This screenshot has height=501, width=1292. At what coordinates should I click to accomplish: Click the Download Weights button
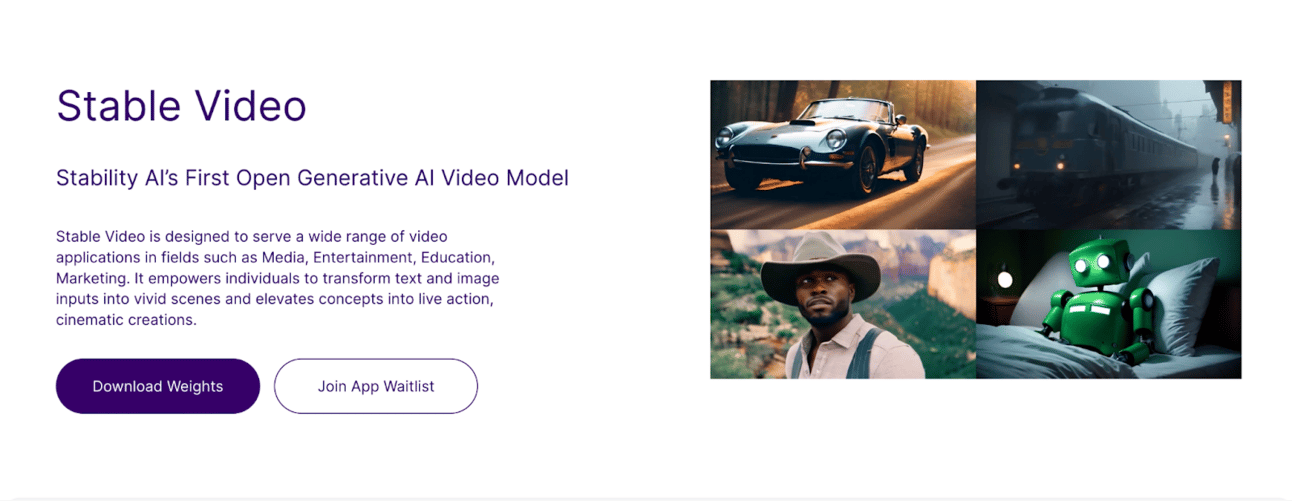[158, 386]
